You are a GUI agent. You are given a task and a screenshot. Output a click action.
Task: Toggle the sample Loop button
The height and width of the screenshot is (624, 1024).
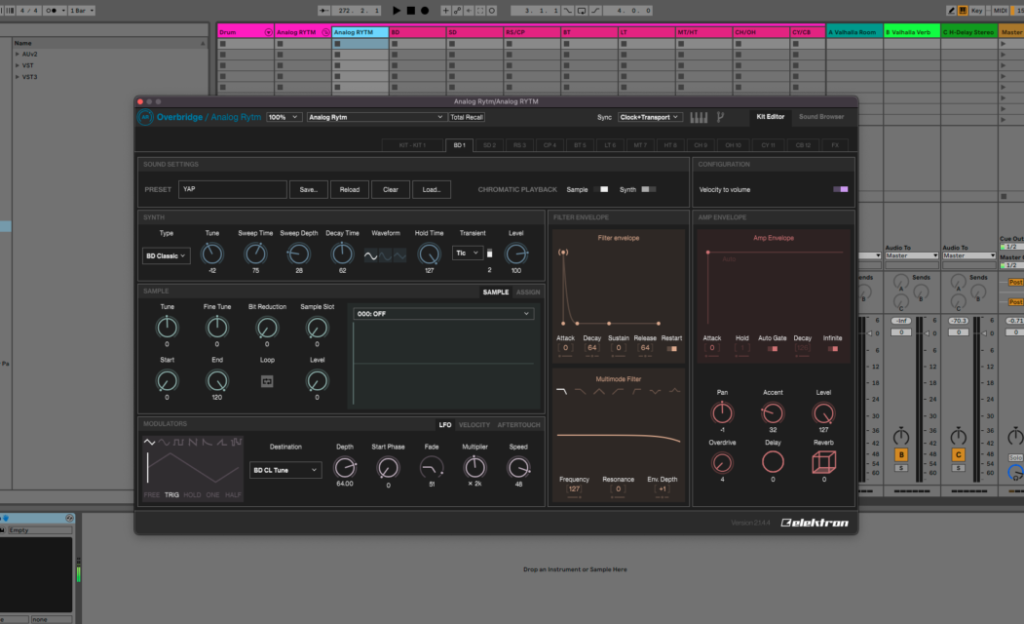(x=267, y=381)
